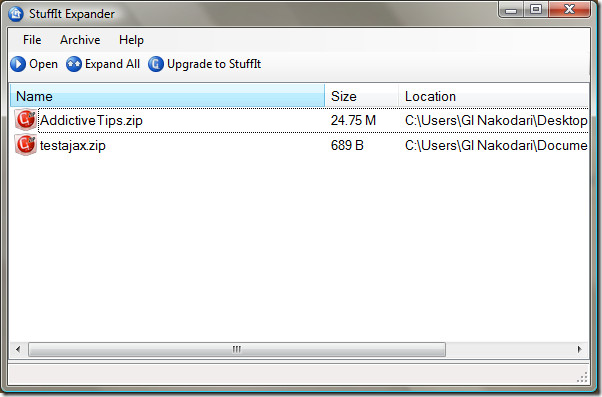This screenshot has width=602, height=397.
Task: Click the Expand All toolbar label
Action: pos(112,64)
